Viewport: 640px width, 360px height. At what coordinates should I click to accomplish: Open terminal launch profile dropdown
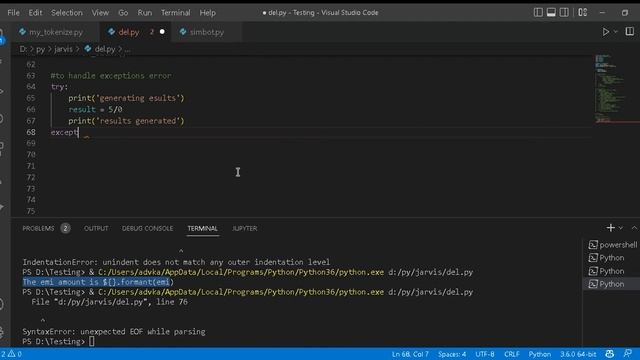pyautogui.click(x=620, y=228)
